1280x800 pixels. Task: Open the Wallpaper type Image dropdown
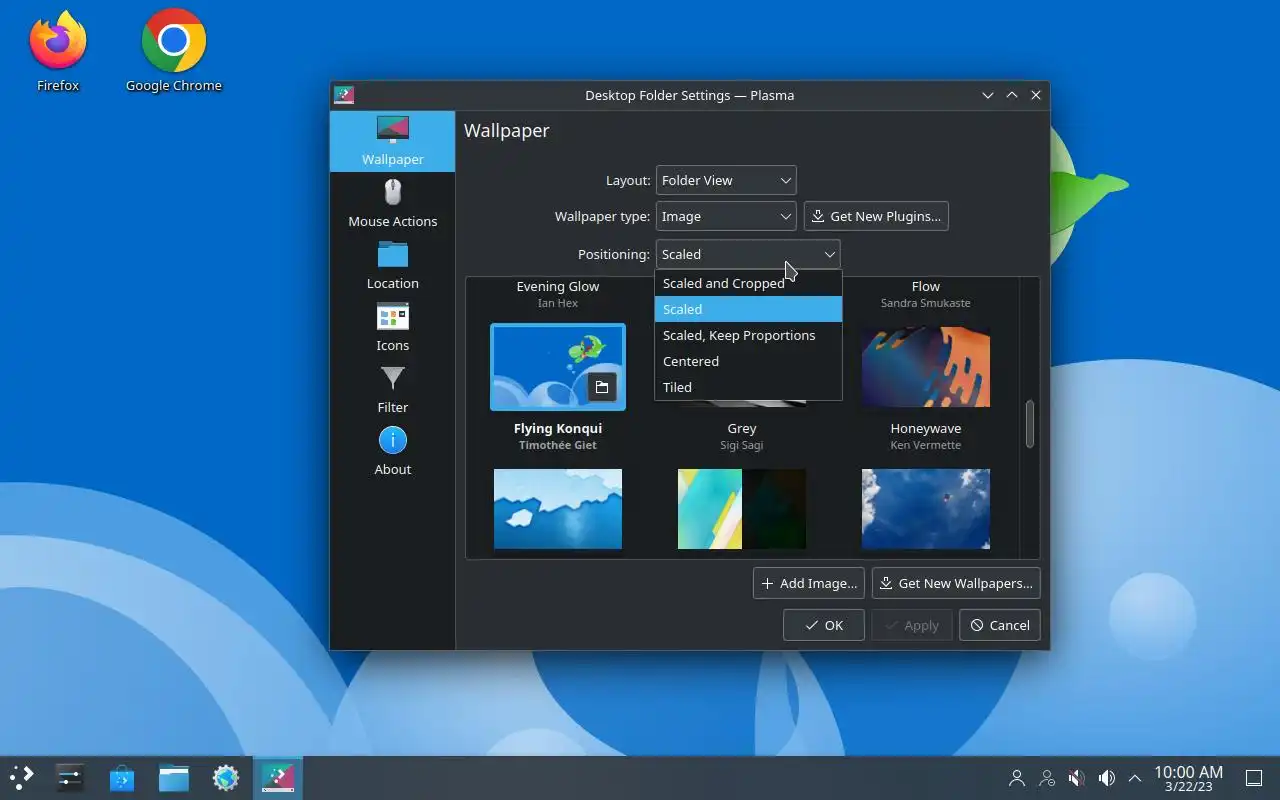click(726, 216)
